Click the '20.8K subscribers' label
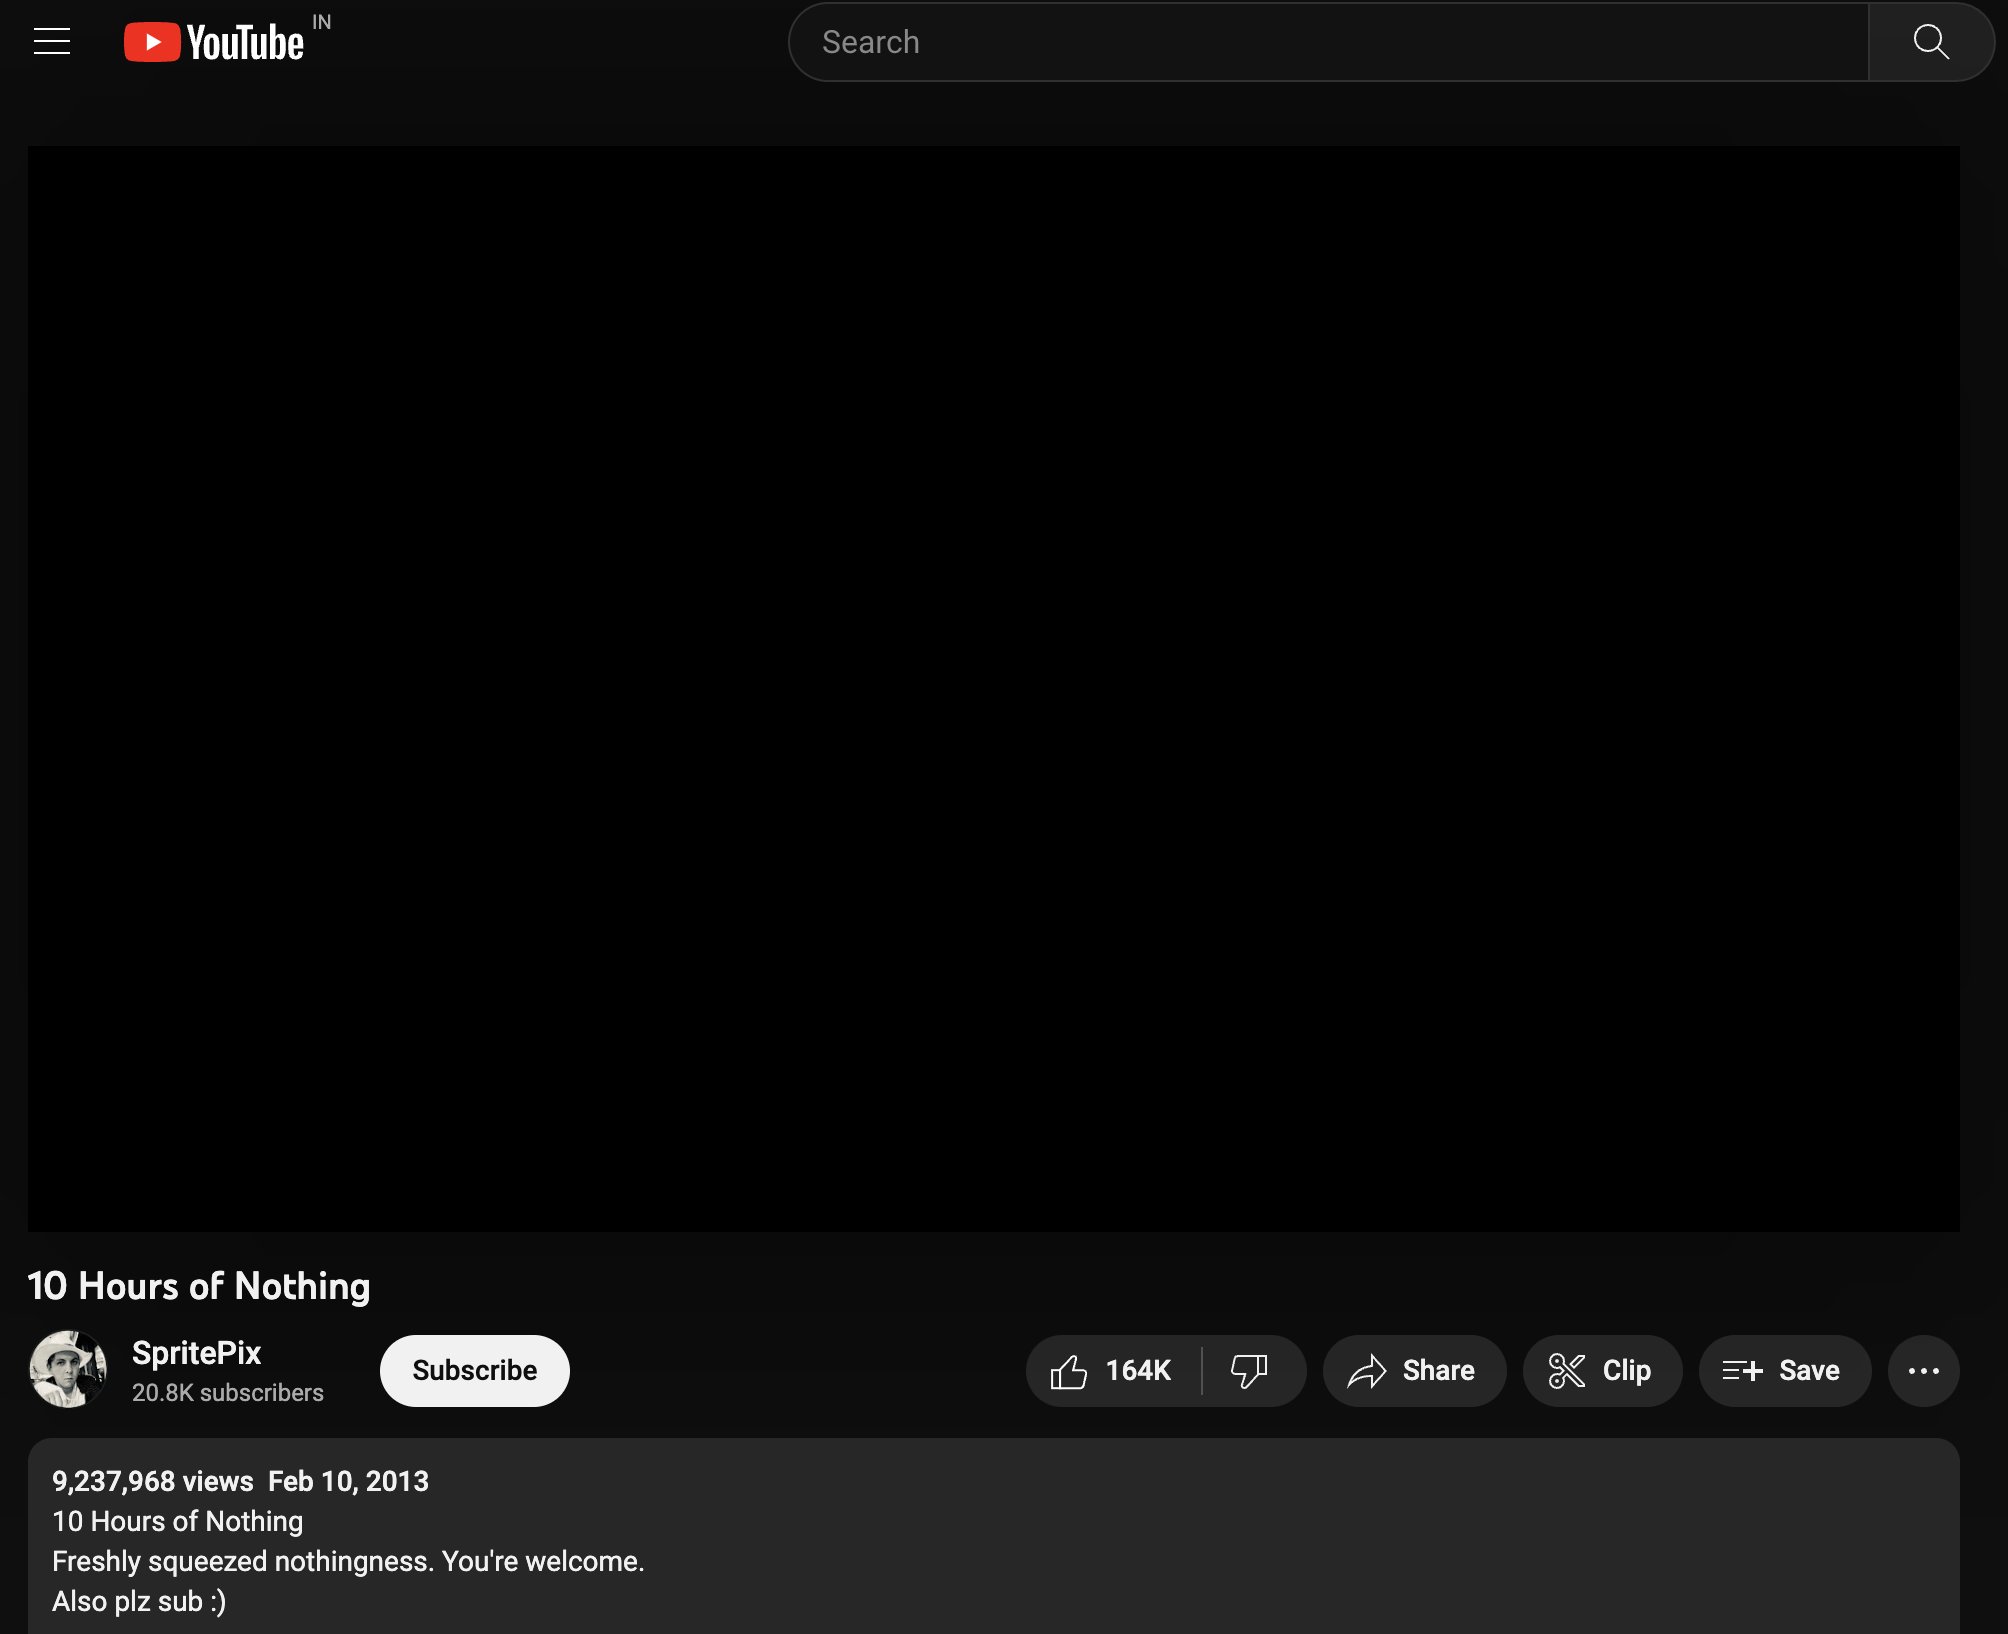This screenshot has width=2008, height=1634. coord(228,1392)
